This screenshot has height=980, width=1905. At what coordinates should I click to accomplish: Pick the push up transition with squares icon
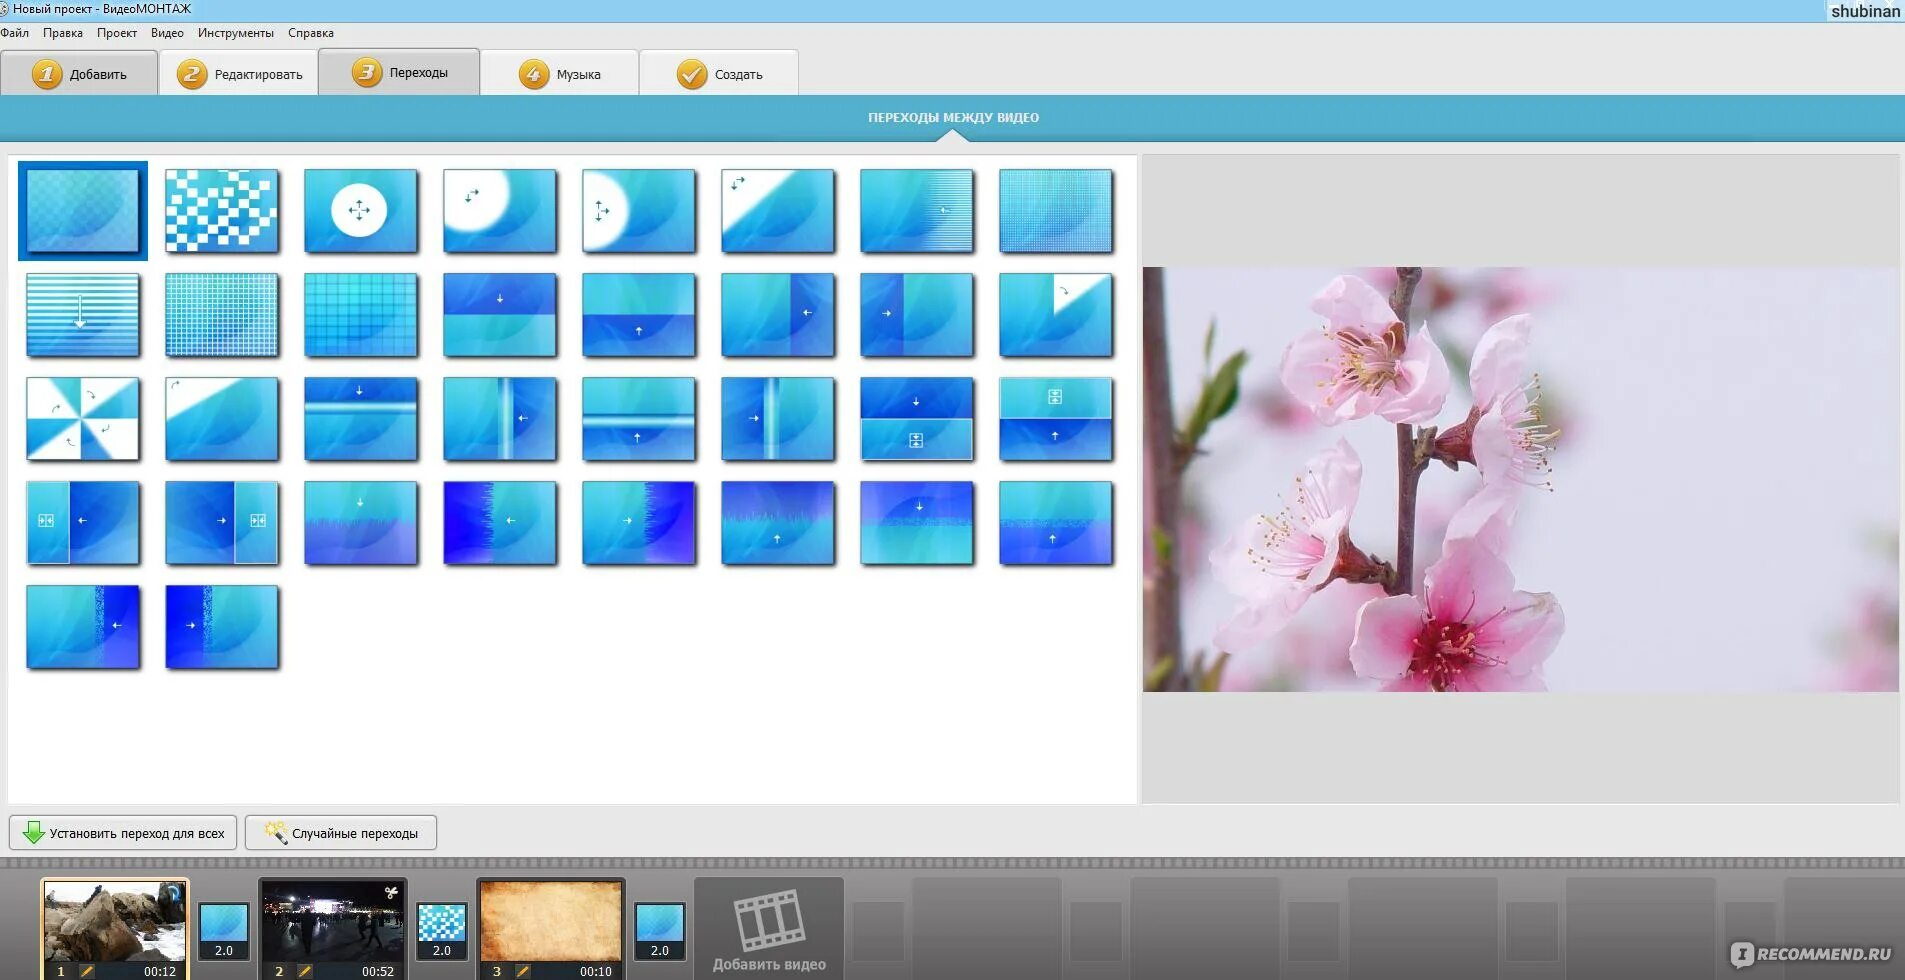1056,419
